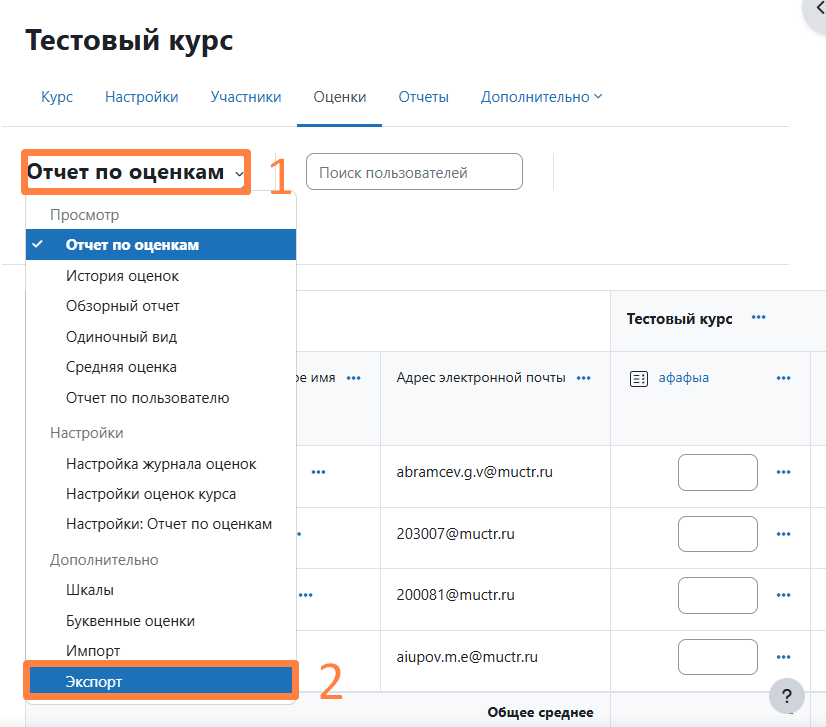The width and height of the screenshot is (826, 727).
Task: Open three-dot menu for афафыа column
Action: point(783,378)
